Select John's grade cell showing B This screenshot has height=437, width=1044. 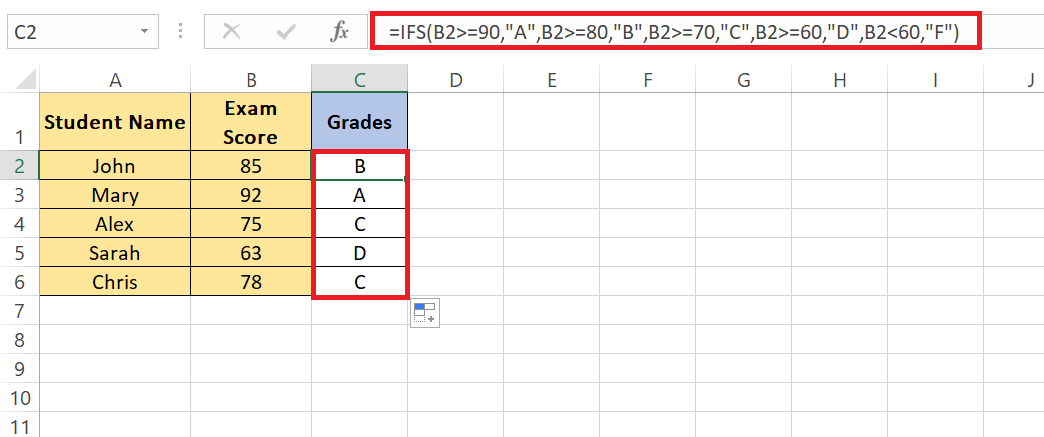(360, 165)
